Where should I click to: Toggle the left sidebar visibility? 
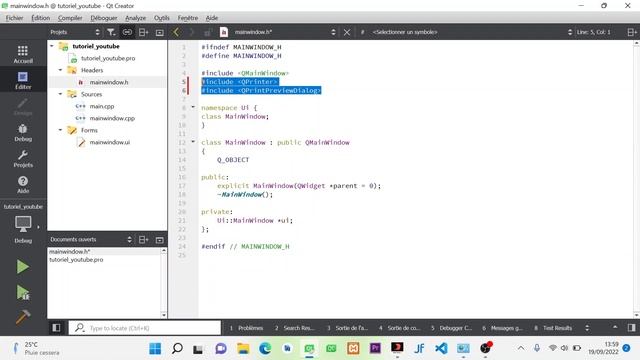(x=56, y=328)
